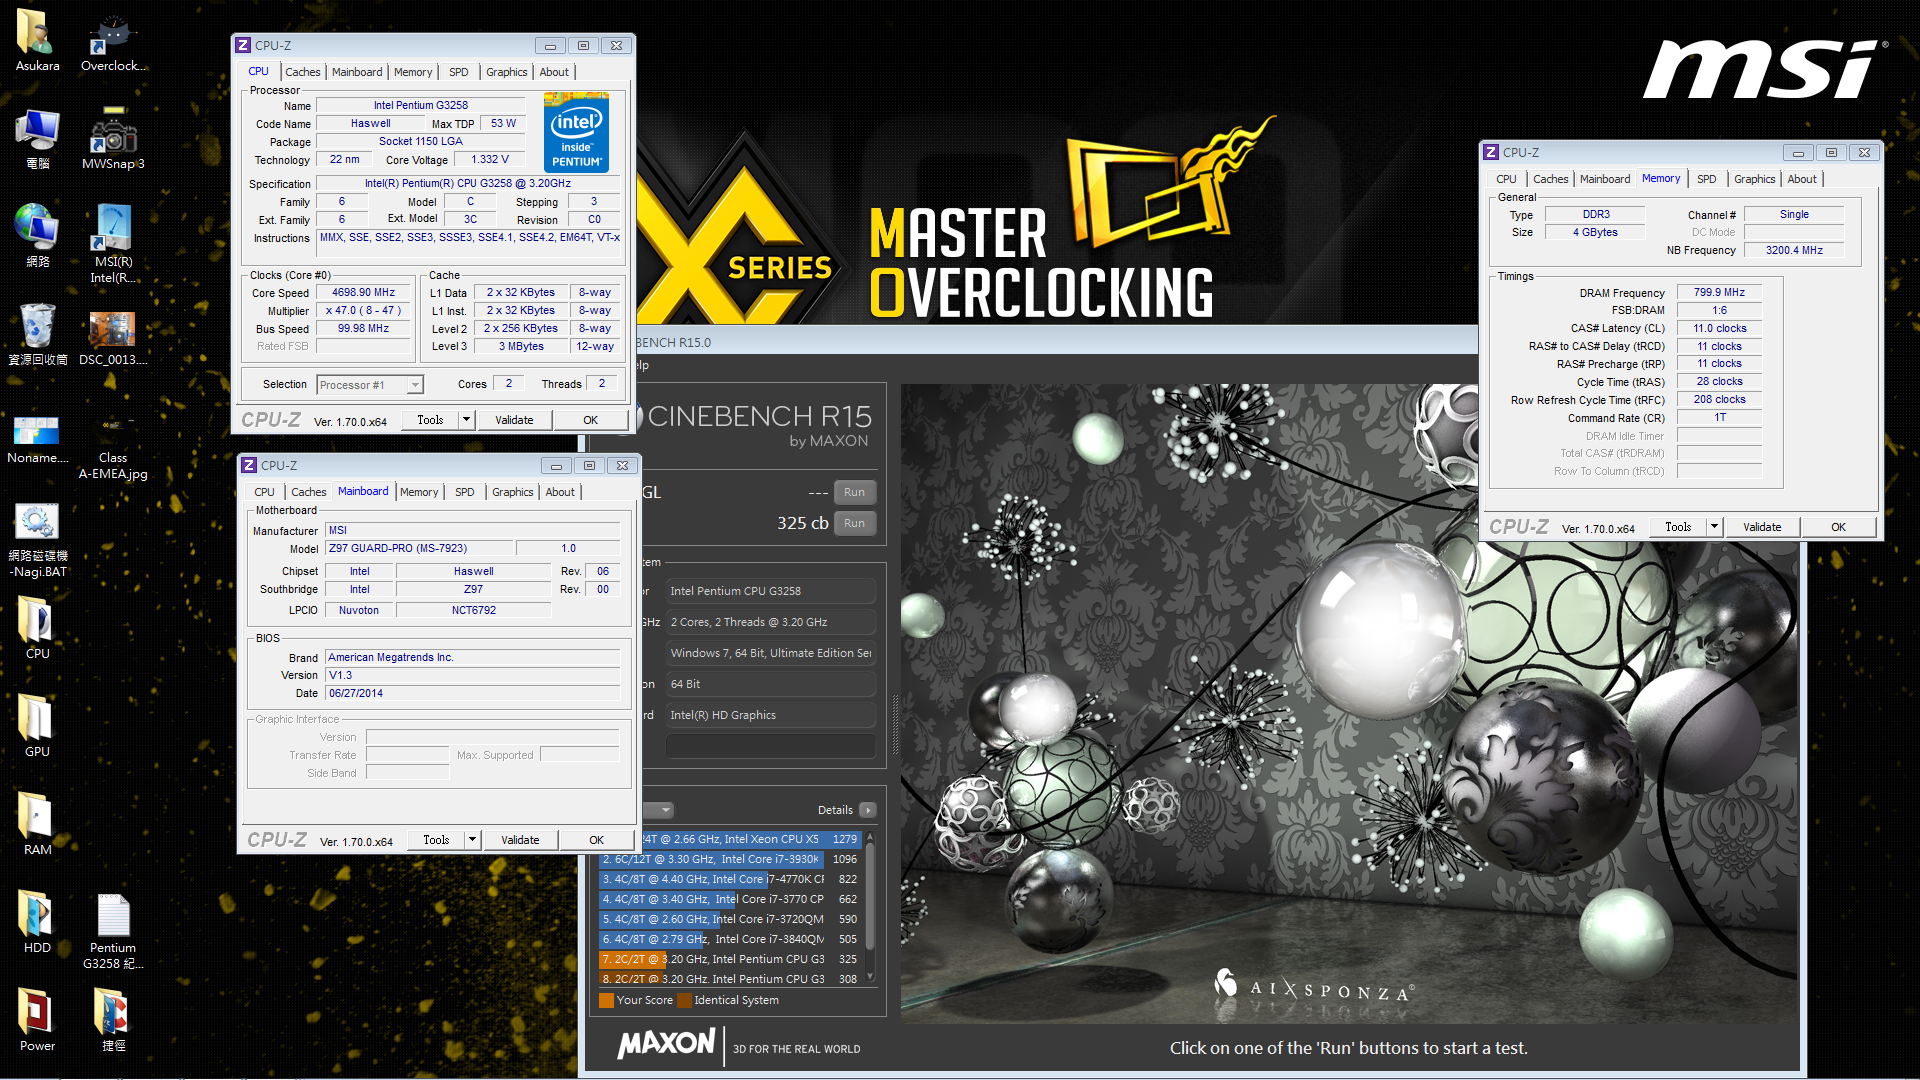
Task: Open the HDD folder on desktop
Action: coord(37,922)
